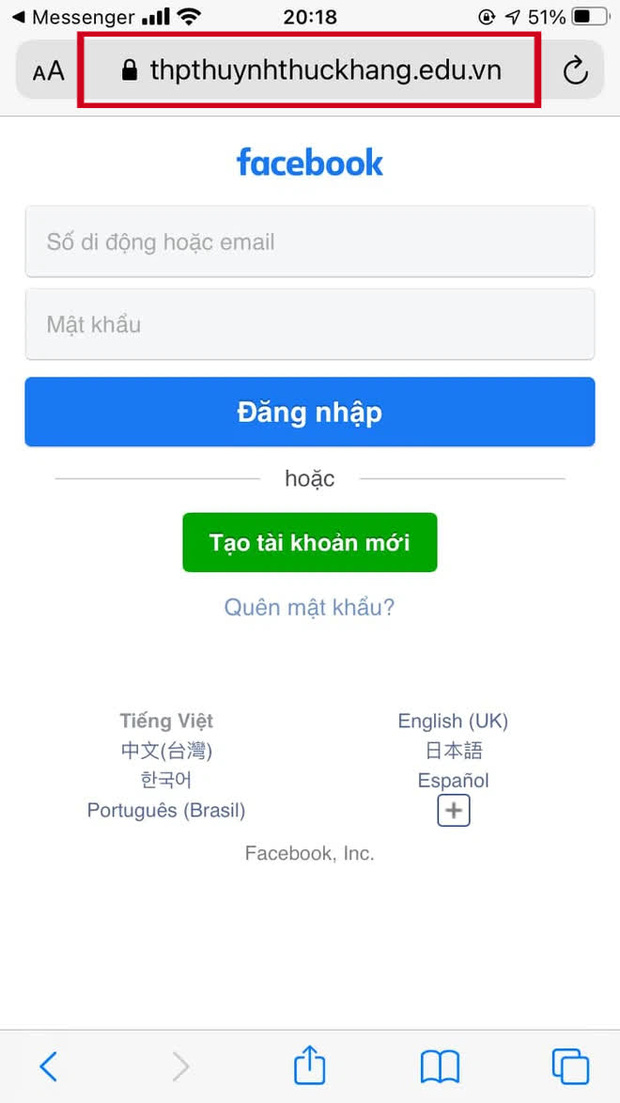Choose Português (Brasil) language
Image resolution: width=620 pixels, height=1103 pixels.
[166, 810]
